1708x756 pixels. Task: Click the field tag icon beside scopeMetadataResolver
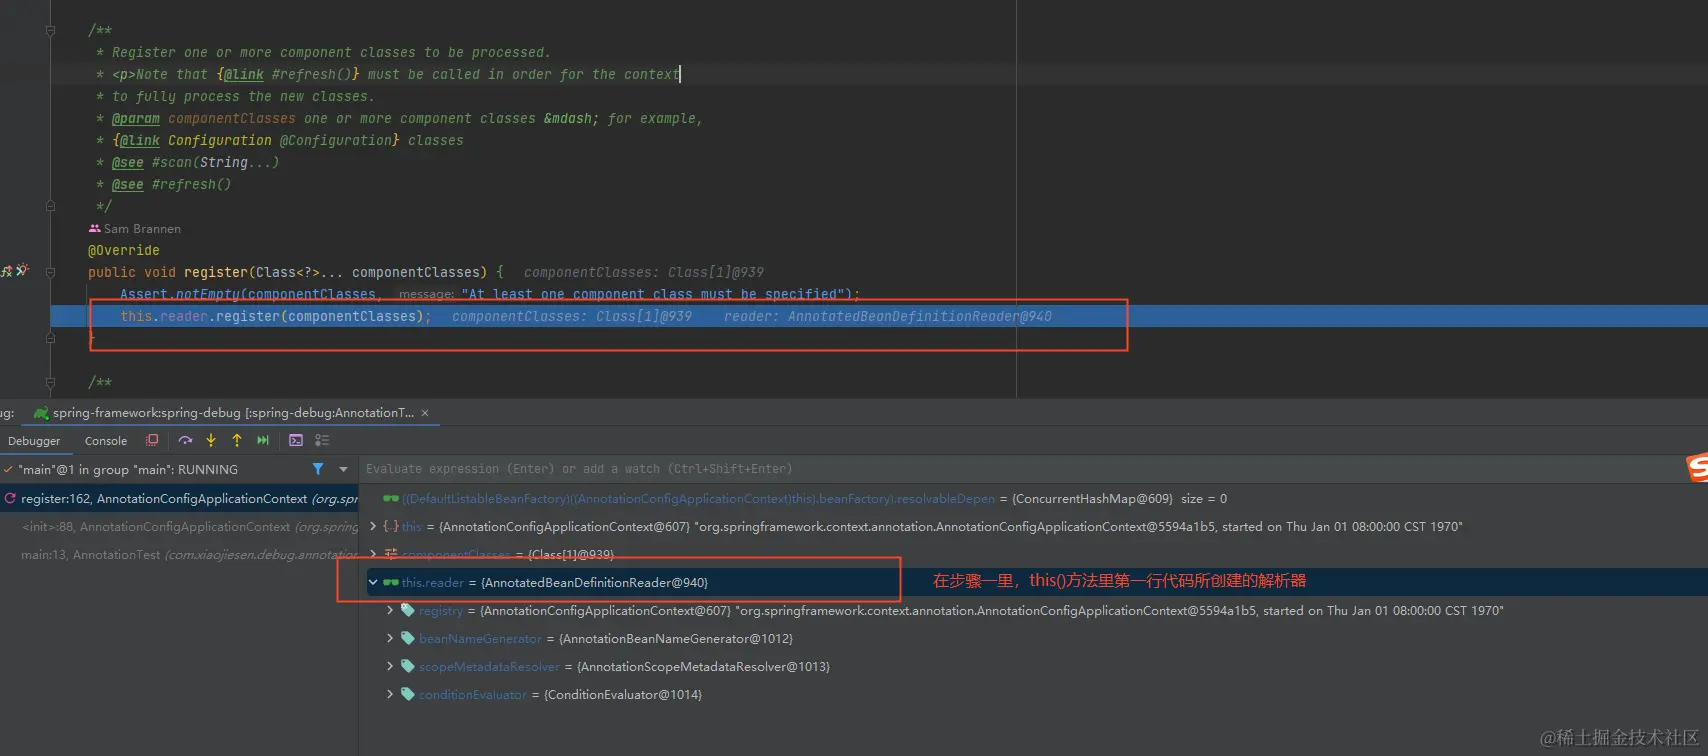[x=408, y=666]
